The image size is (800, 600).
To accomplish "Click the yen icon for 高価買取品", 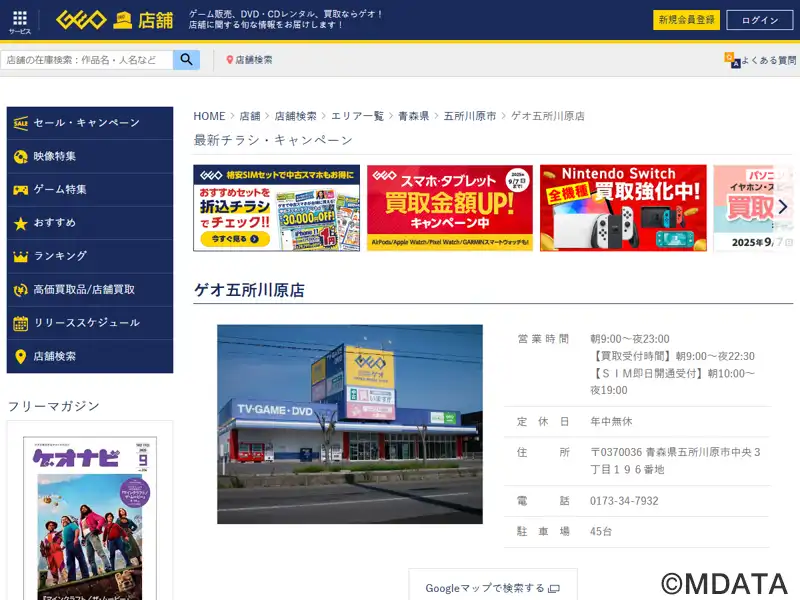I will click(20, 290).
